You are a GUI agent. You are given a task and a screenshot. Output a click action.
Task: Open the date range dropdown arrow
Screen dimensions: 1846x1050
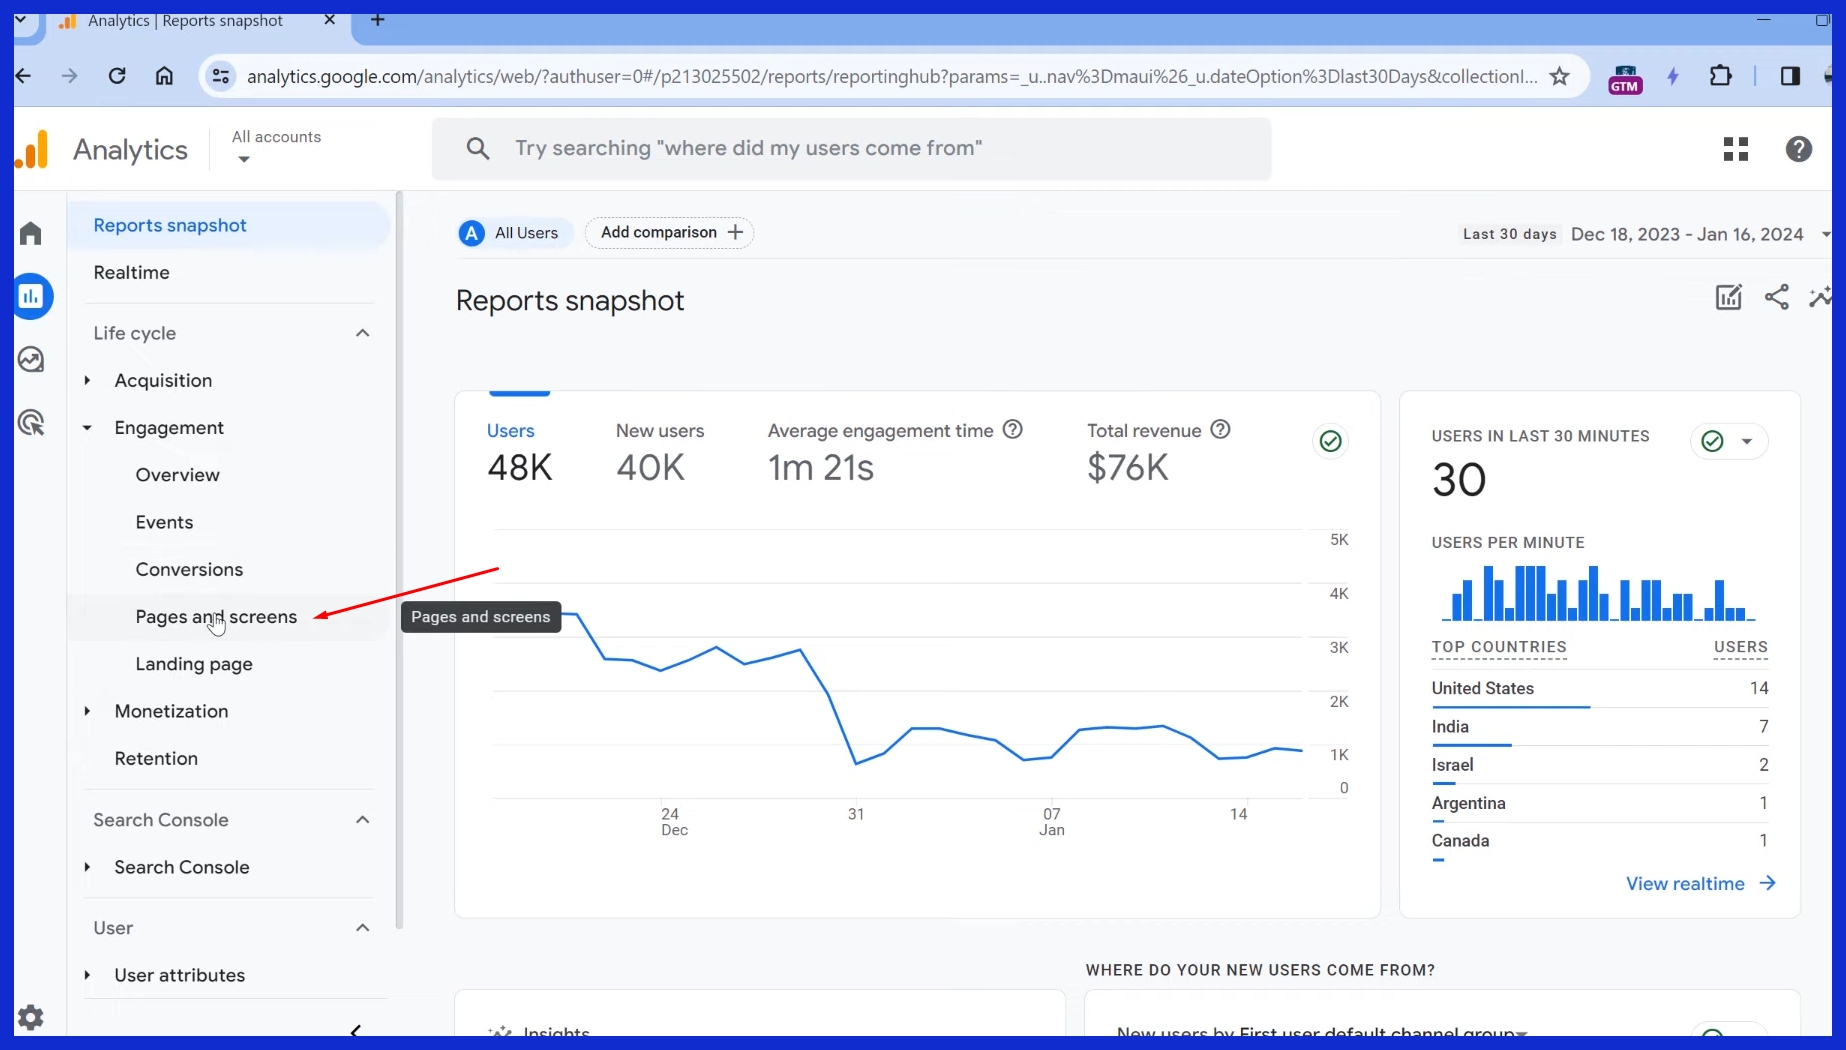[x=1824, y=234]
